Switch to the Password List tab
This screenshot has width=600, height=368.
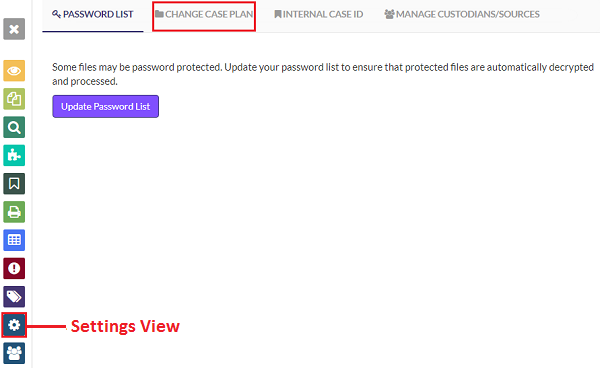[93, 15]
